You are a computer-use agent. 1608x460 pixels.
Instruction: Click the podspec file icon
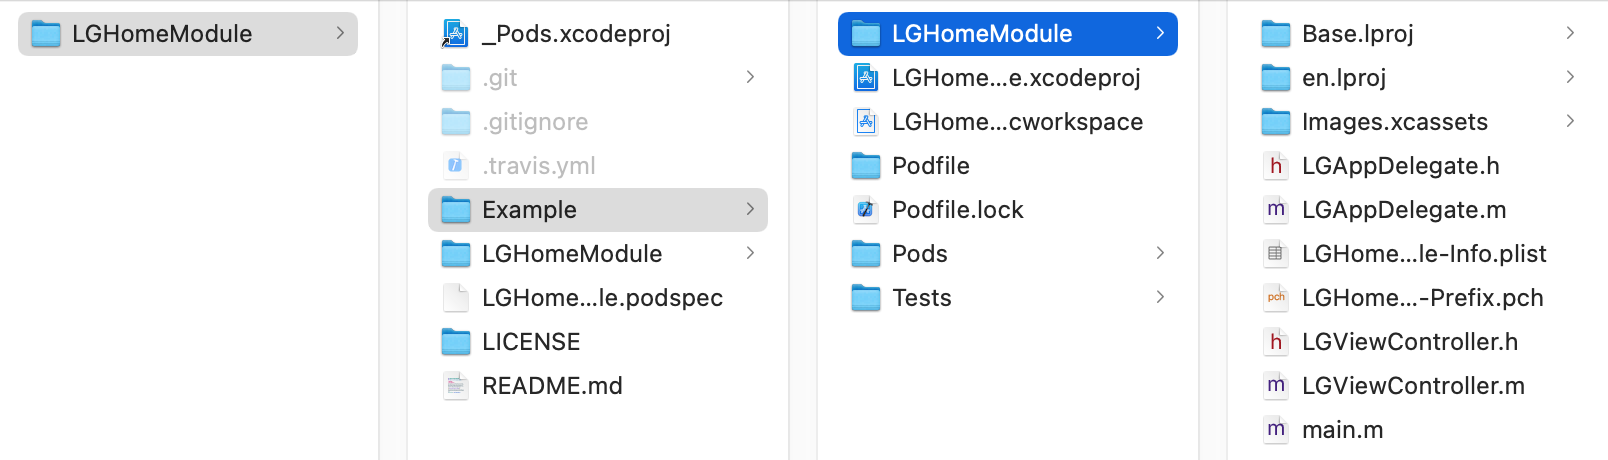pyautogui.click(x=456, y=298)
